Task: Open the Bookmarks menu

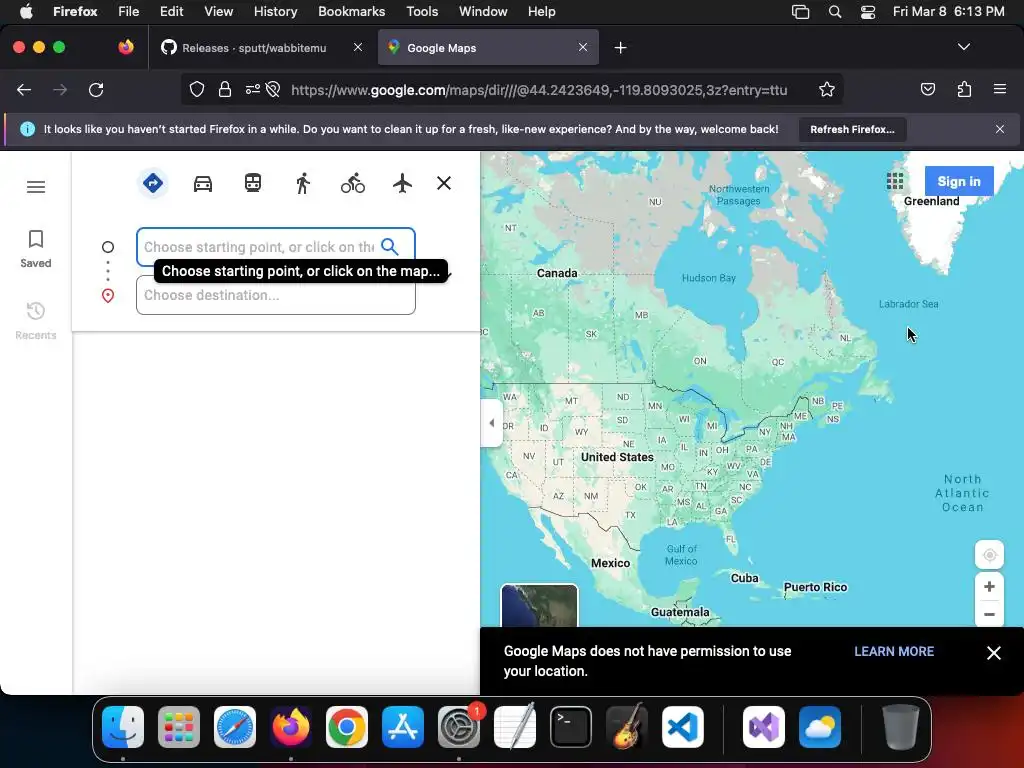Action: pos(351,12)
